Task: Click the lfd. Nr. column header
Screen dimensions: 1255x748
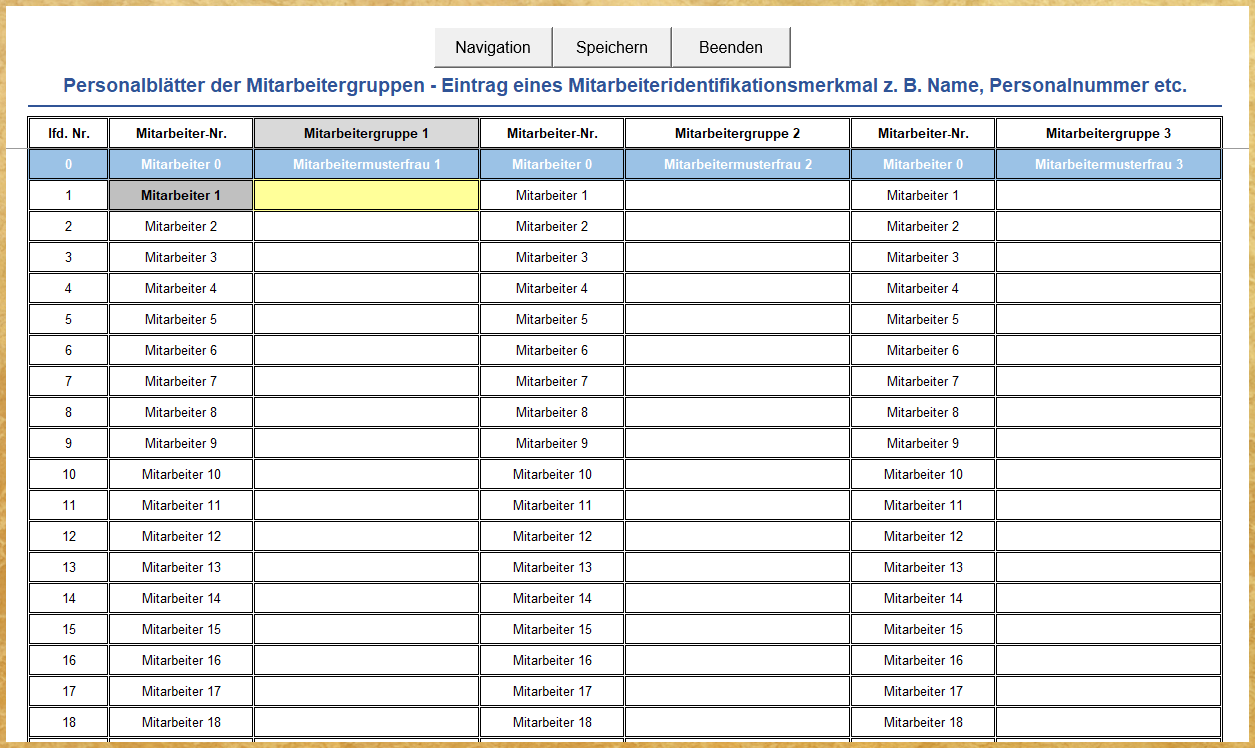Action: pyautogui.click(x=68, y=133)
